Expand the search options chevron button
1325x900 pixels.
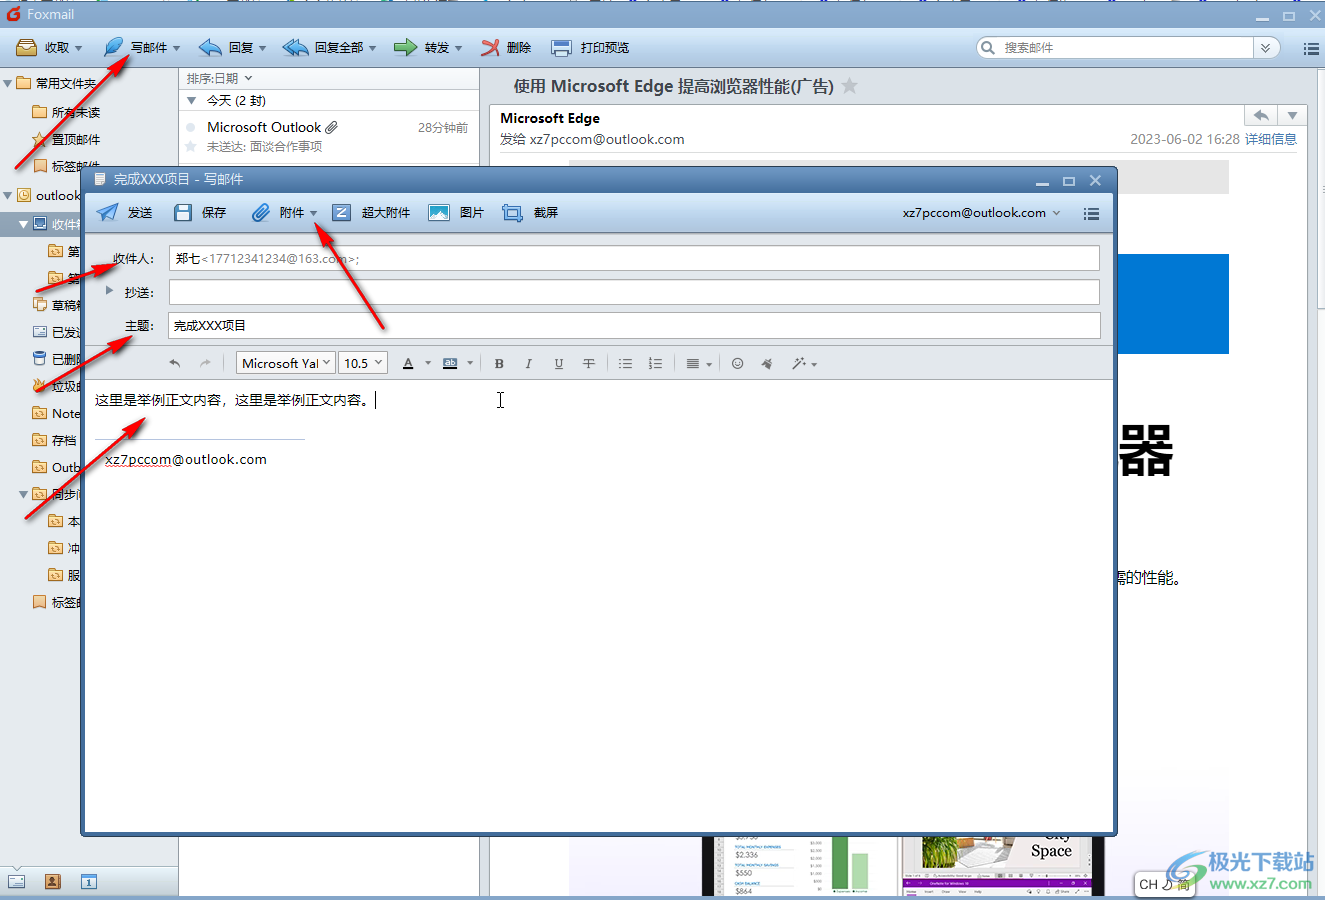point(1266,48)
